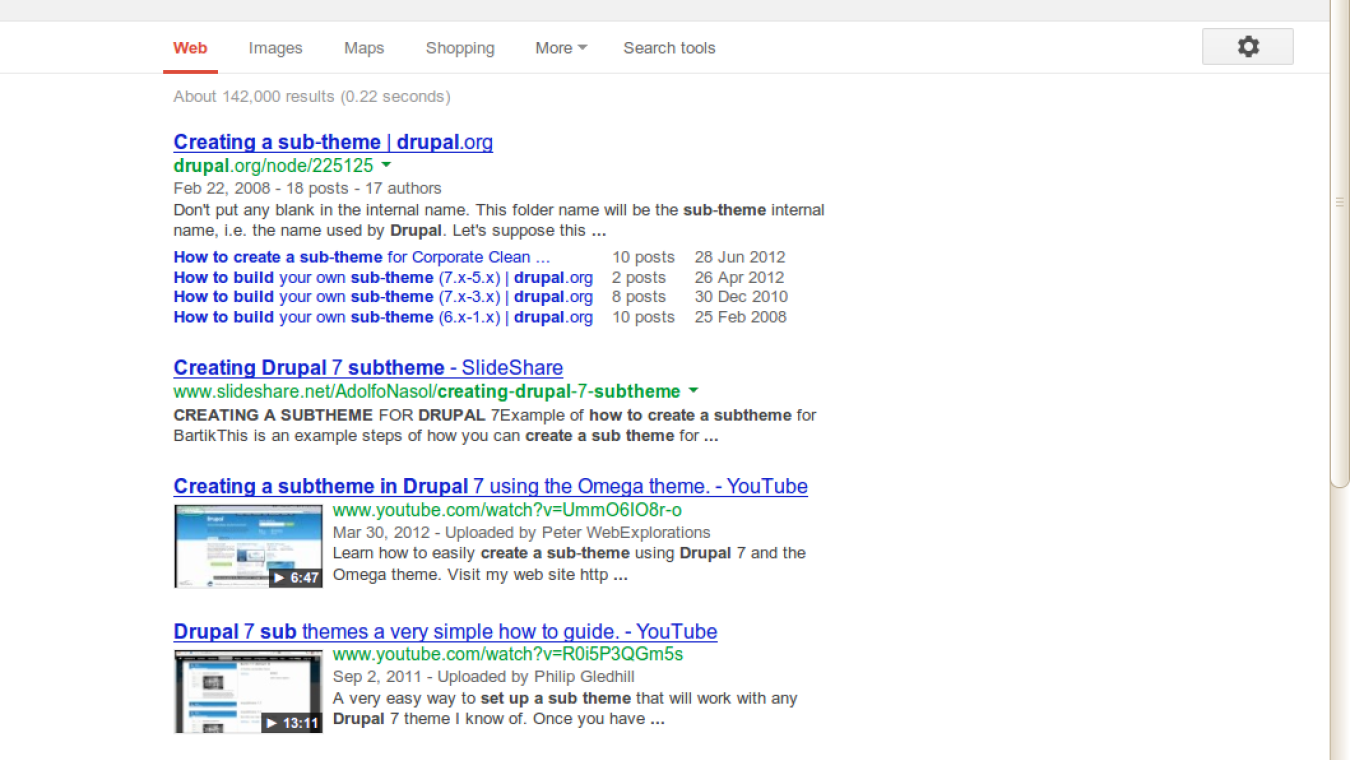
Task: Open 'How to build your own sub-theme (7.x-5.x)' link
Action: tap(383, 277)
